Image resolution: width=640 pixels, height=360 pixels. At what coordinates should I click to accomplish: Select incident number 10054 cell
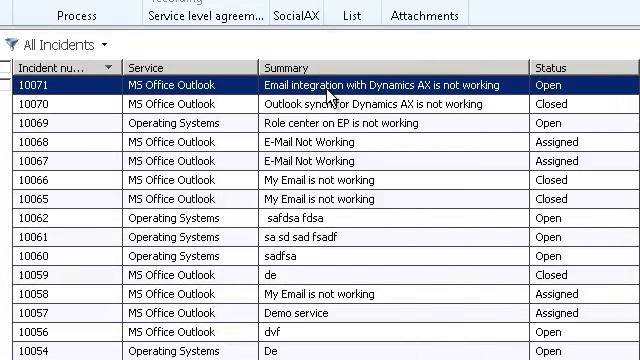[x=67, y=351]
